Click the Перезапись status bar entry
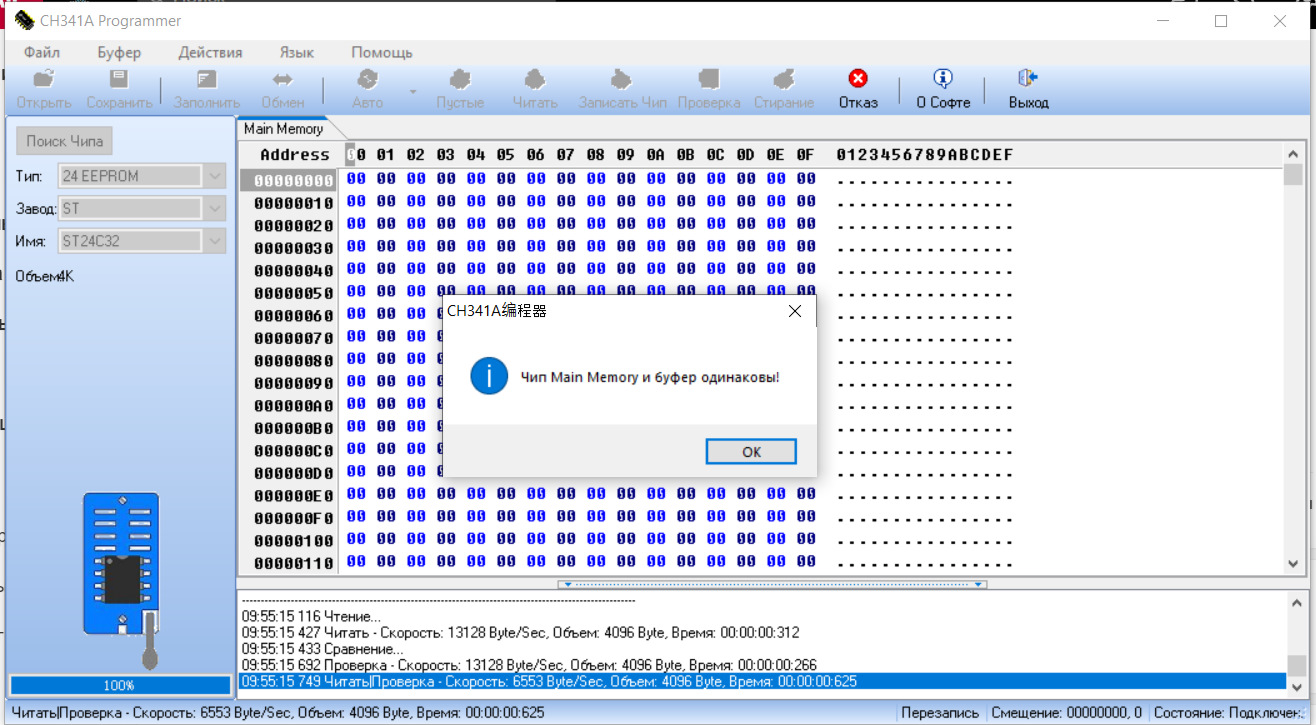The height and width of the screenshot is (725, 1316). coord(940,713)
